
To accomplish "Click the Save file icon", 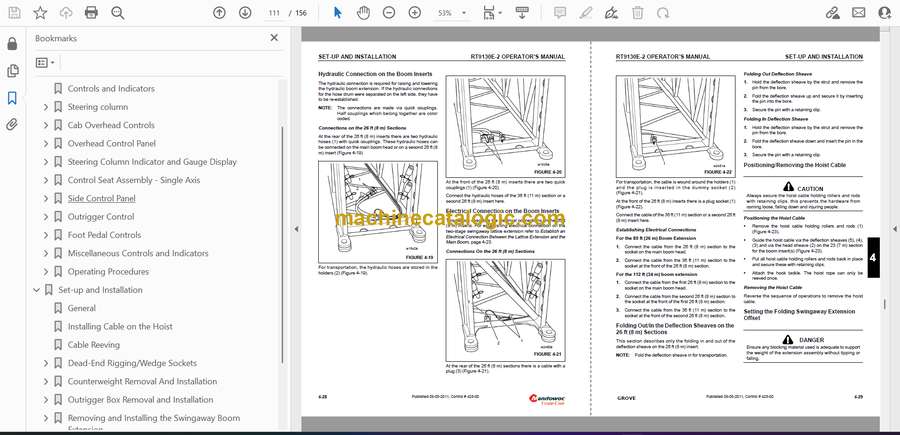I will [14, 13].
